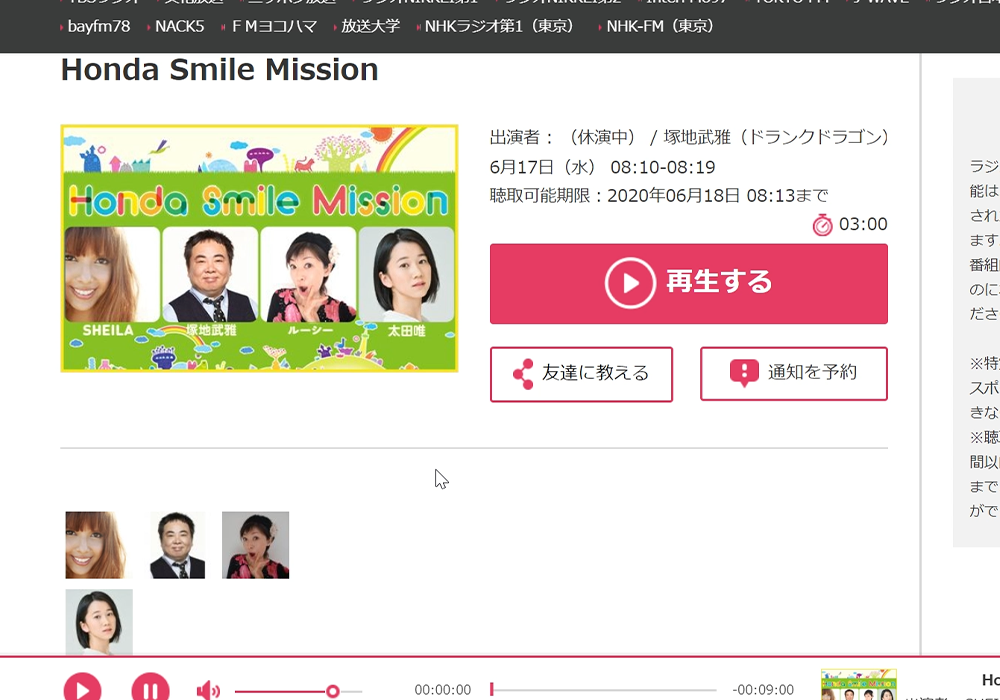Click the short-haired woman portrait thumbnail
This screenshot has height=700, width=1000.
click(99, 621)
